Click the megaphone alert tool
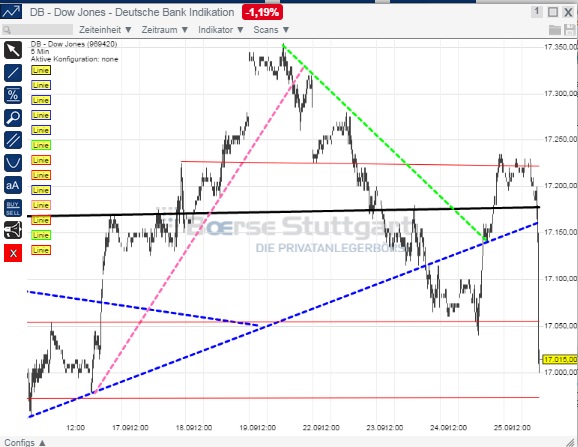 pyautogui.click(x=13, y=230)
